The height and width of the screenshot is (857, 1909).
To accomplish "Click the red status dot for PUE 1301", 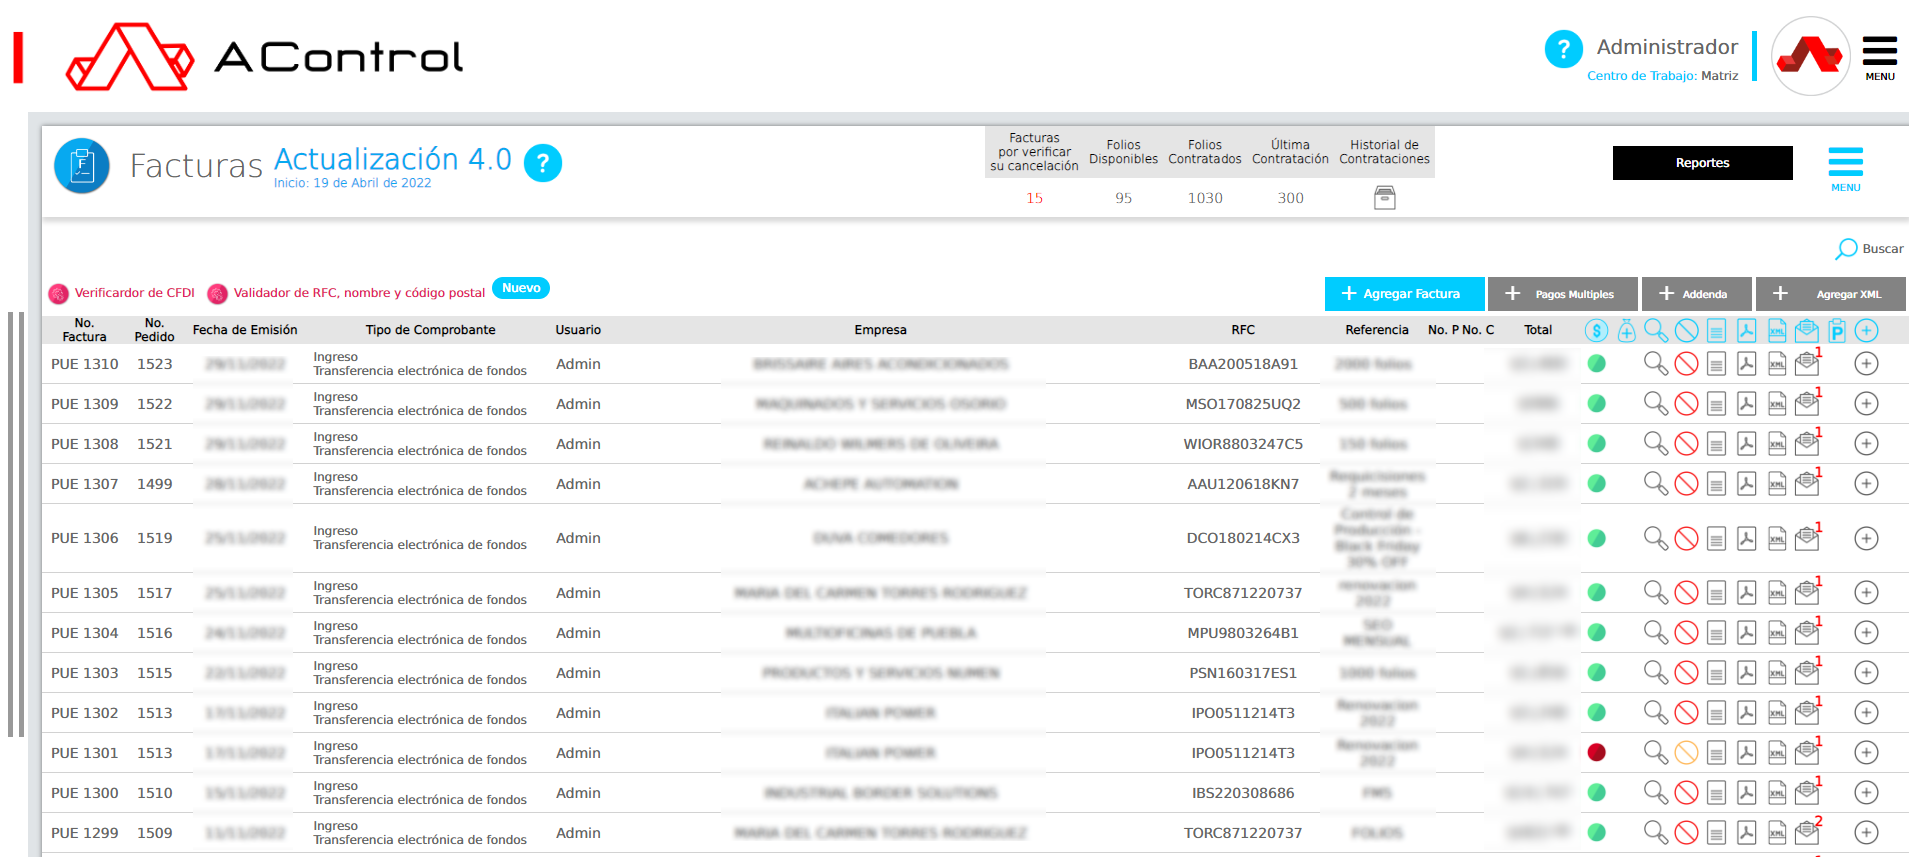I will point(1597,753).
